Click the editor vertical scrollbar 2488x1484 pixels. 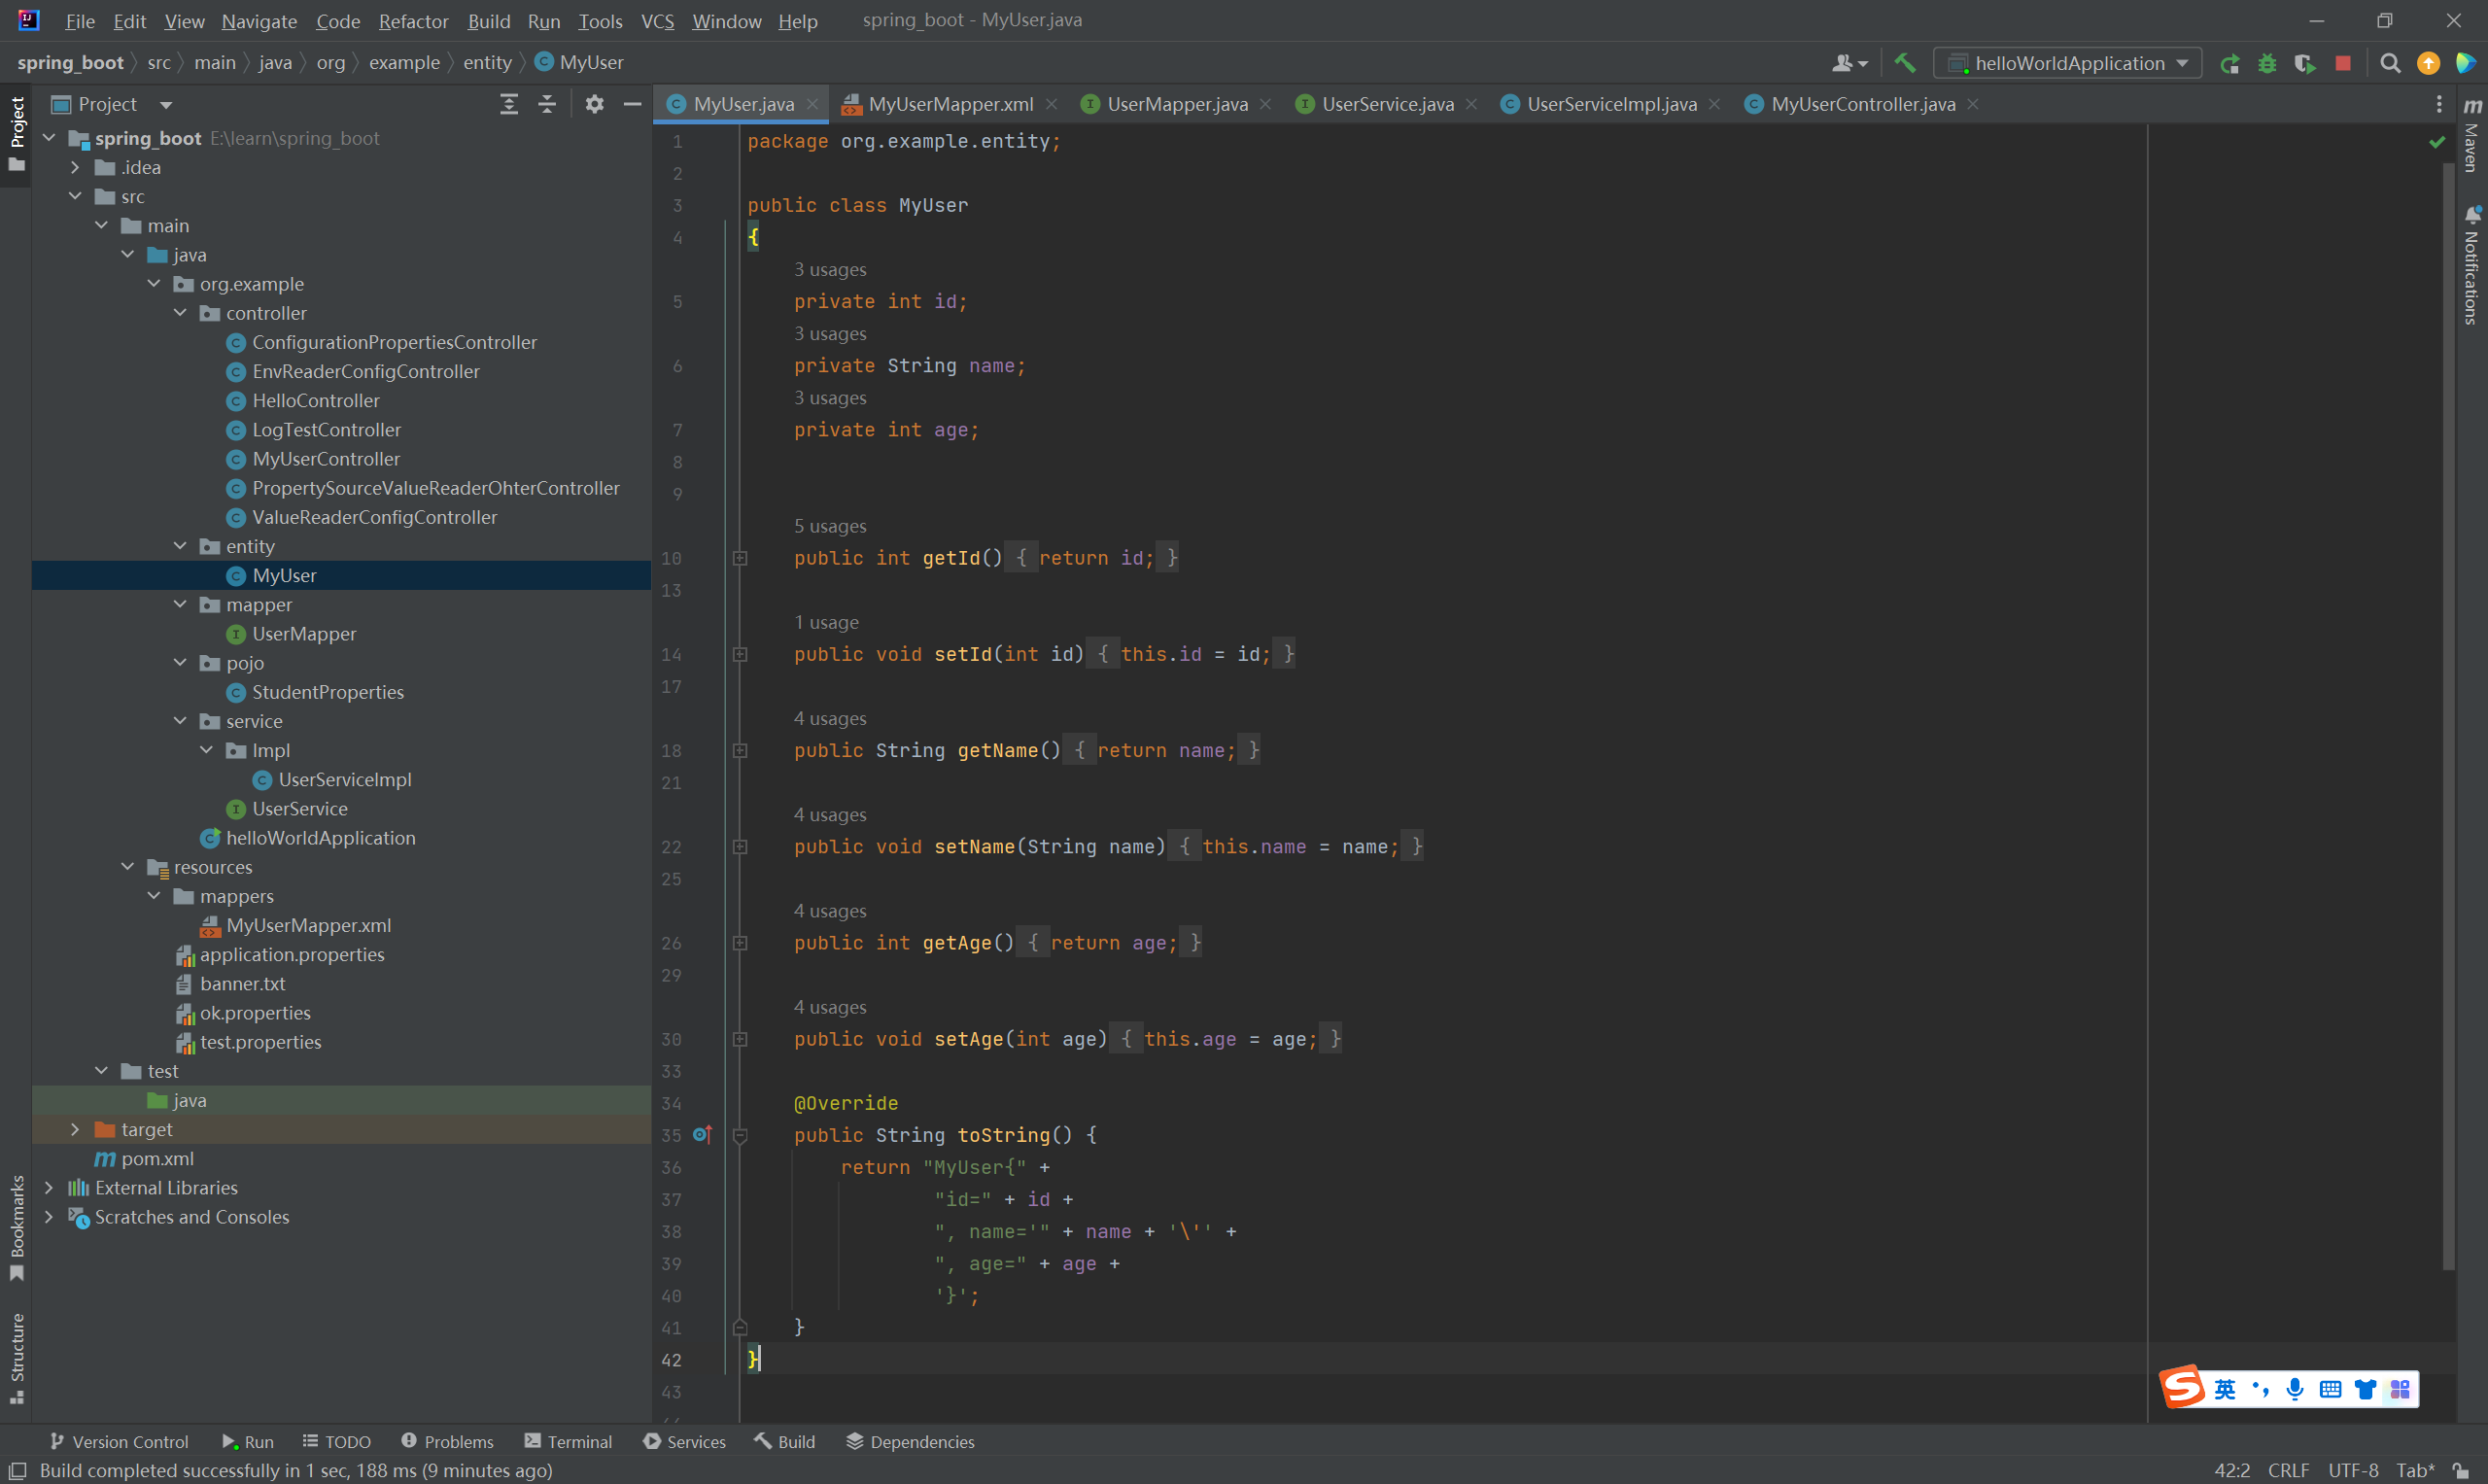(2448, 700)
